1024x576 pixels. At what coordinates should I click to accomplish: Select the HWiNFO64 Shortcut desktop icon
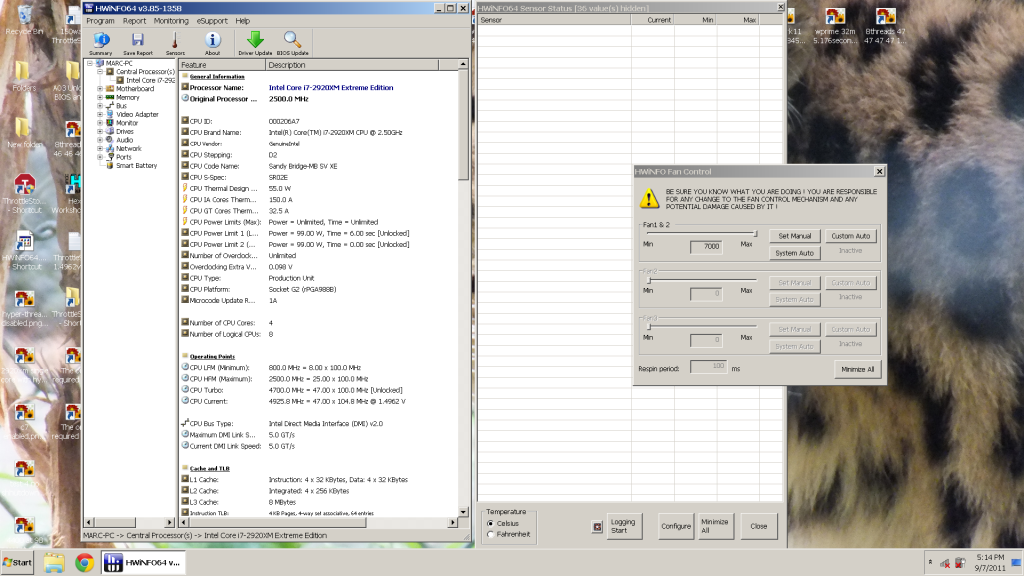coord(24,250)
